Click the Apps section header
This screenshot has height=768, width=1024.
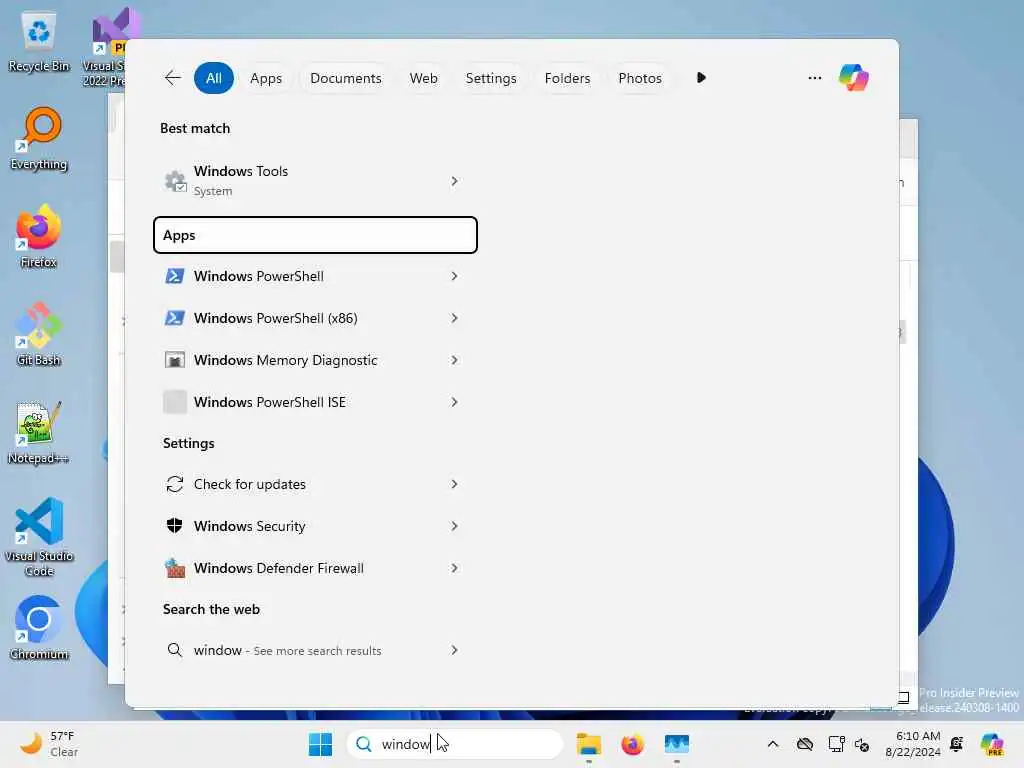tap(315, 235)
